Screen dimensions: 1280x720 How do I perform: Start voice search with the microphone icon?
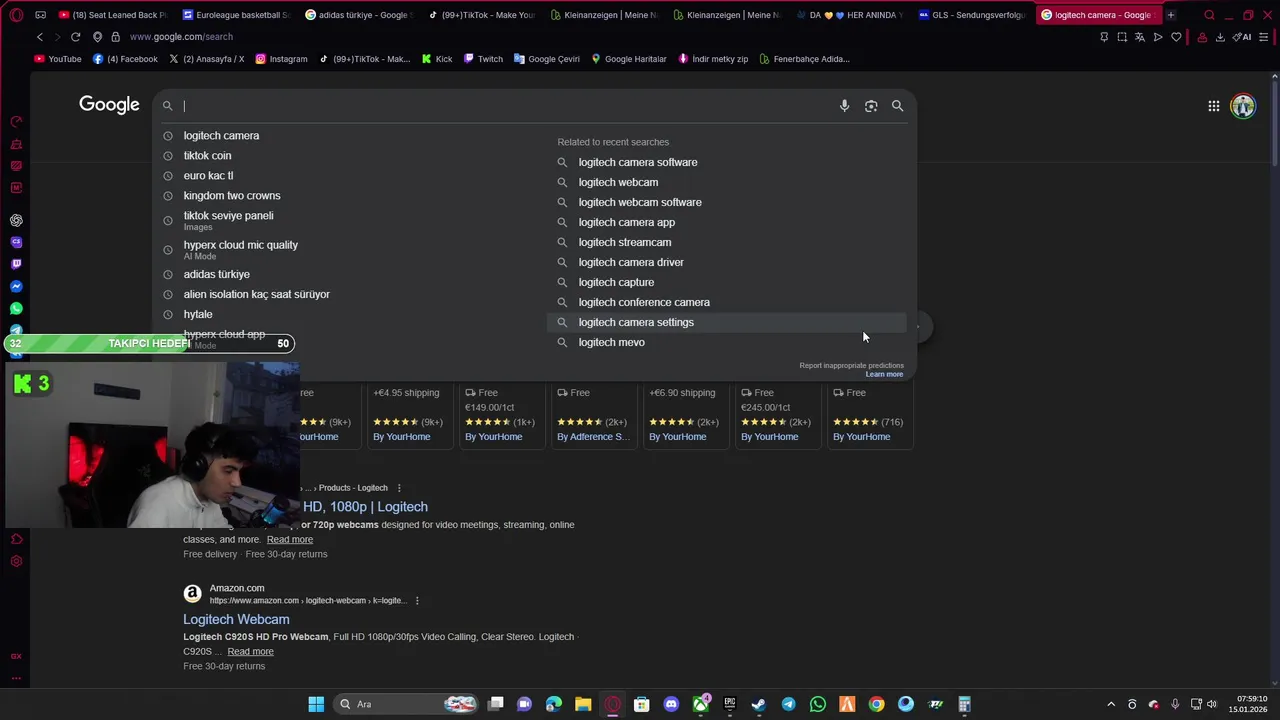pos(844,106)
